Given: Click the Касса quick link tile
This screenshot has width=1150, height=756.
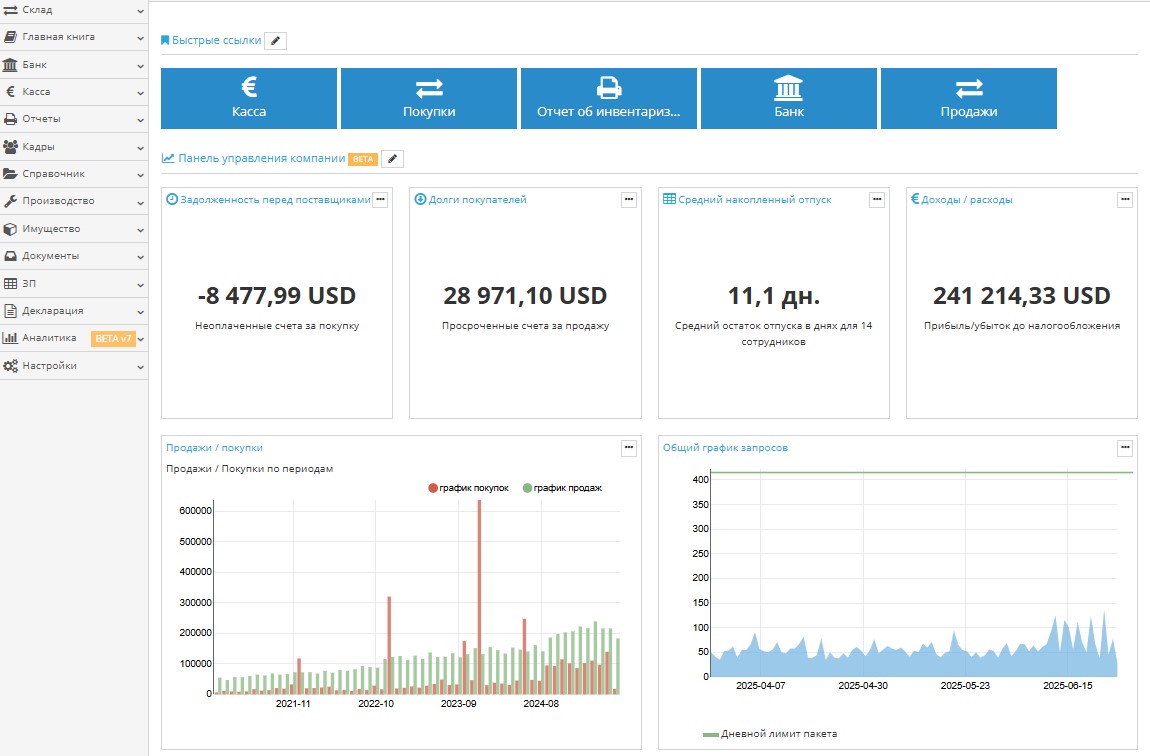Looking at the screenshot, I should [248, 99].
